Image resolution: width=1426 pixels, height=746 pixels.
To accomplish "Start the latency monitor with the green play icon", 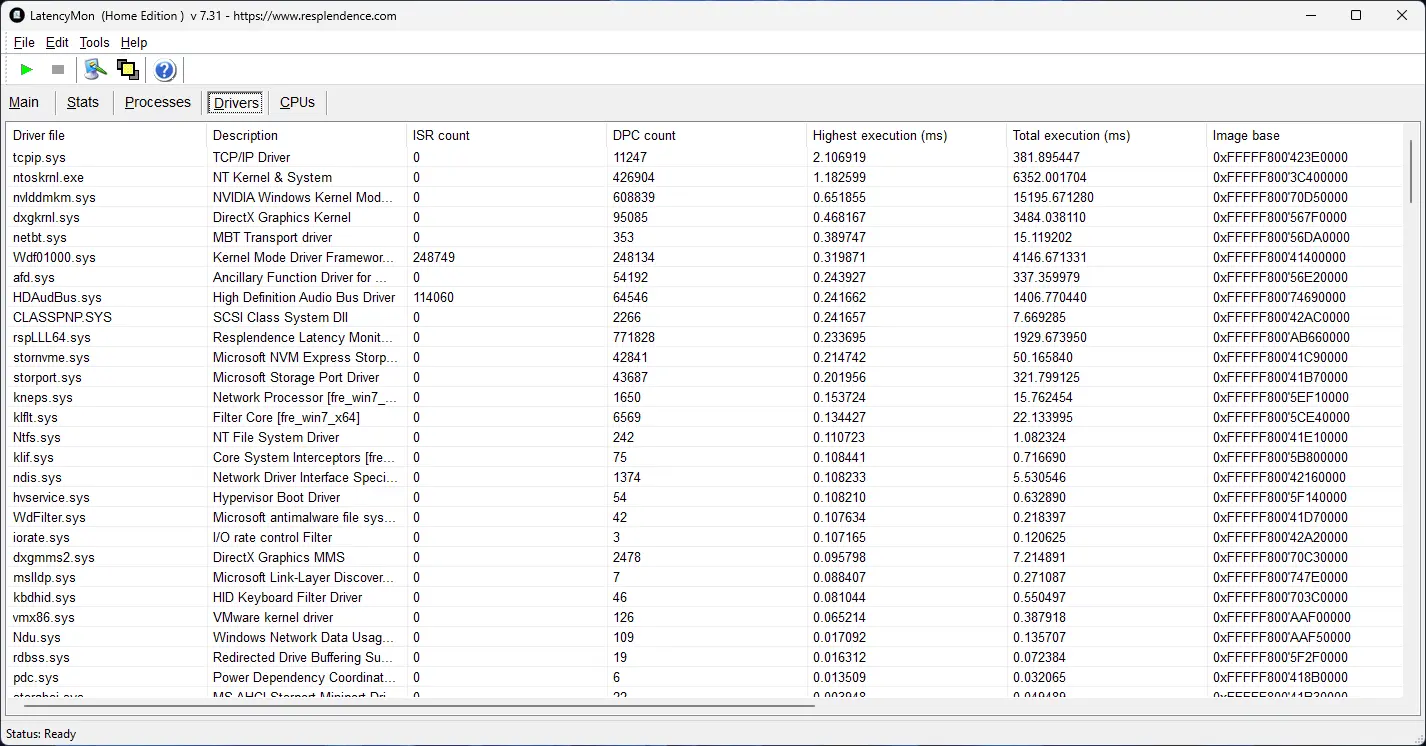I will tap(27, 70).
